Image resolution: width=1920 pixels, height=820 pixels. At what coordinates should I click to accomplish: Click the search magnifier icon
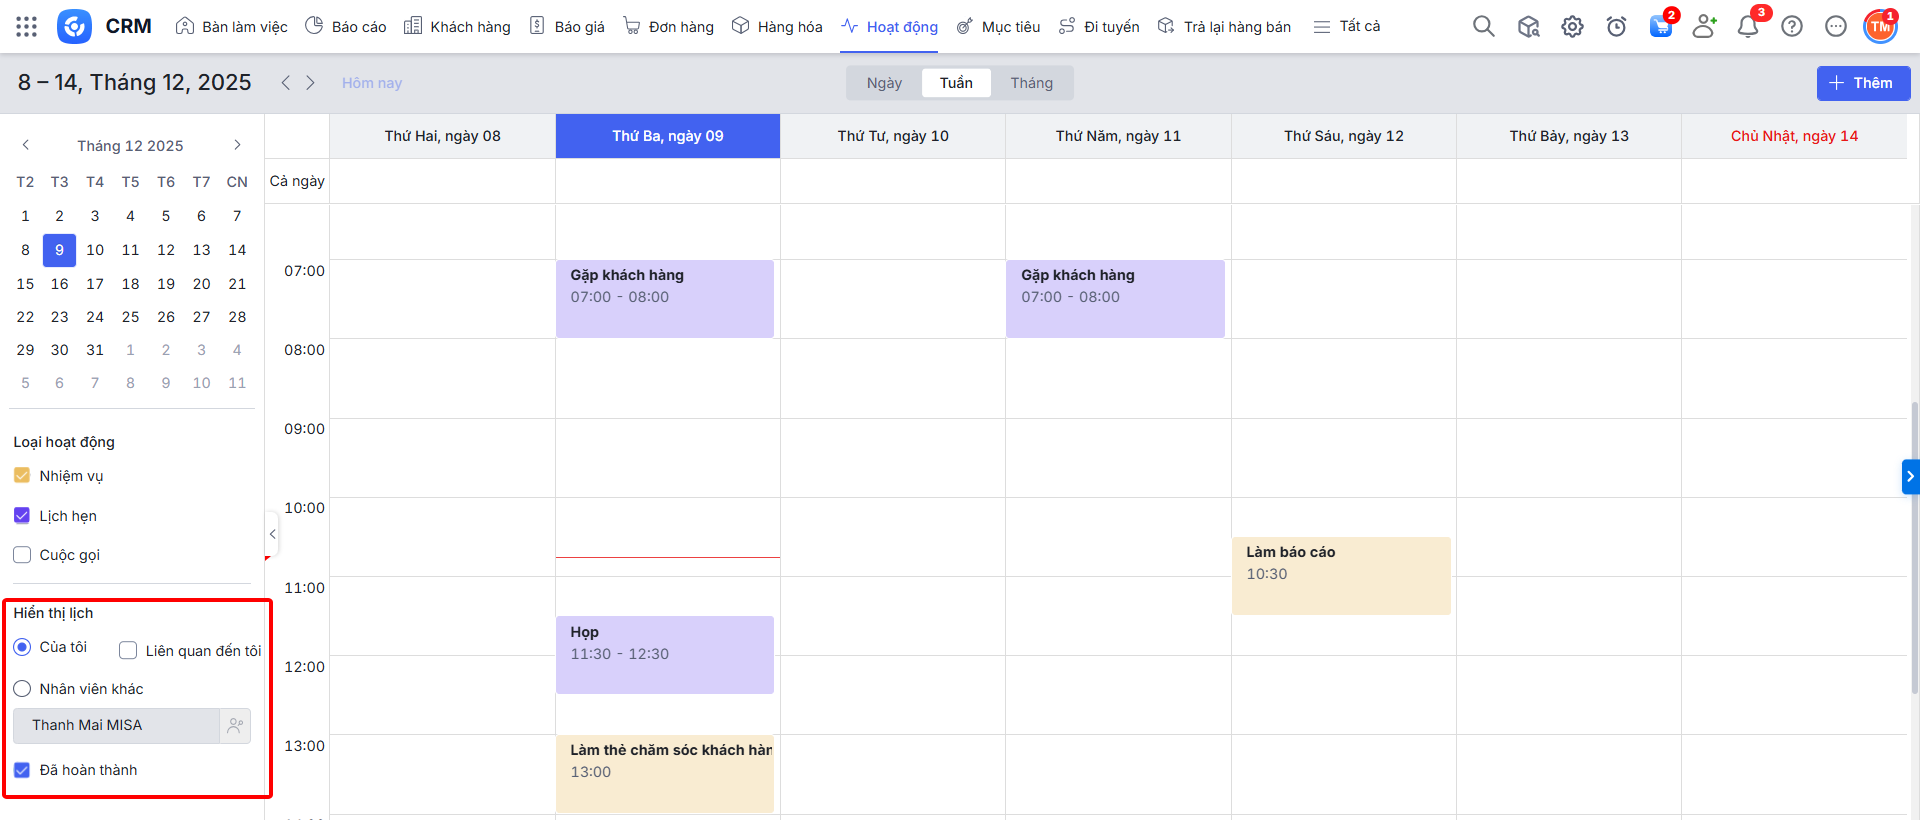tap(1483, 27)
